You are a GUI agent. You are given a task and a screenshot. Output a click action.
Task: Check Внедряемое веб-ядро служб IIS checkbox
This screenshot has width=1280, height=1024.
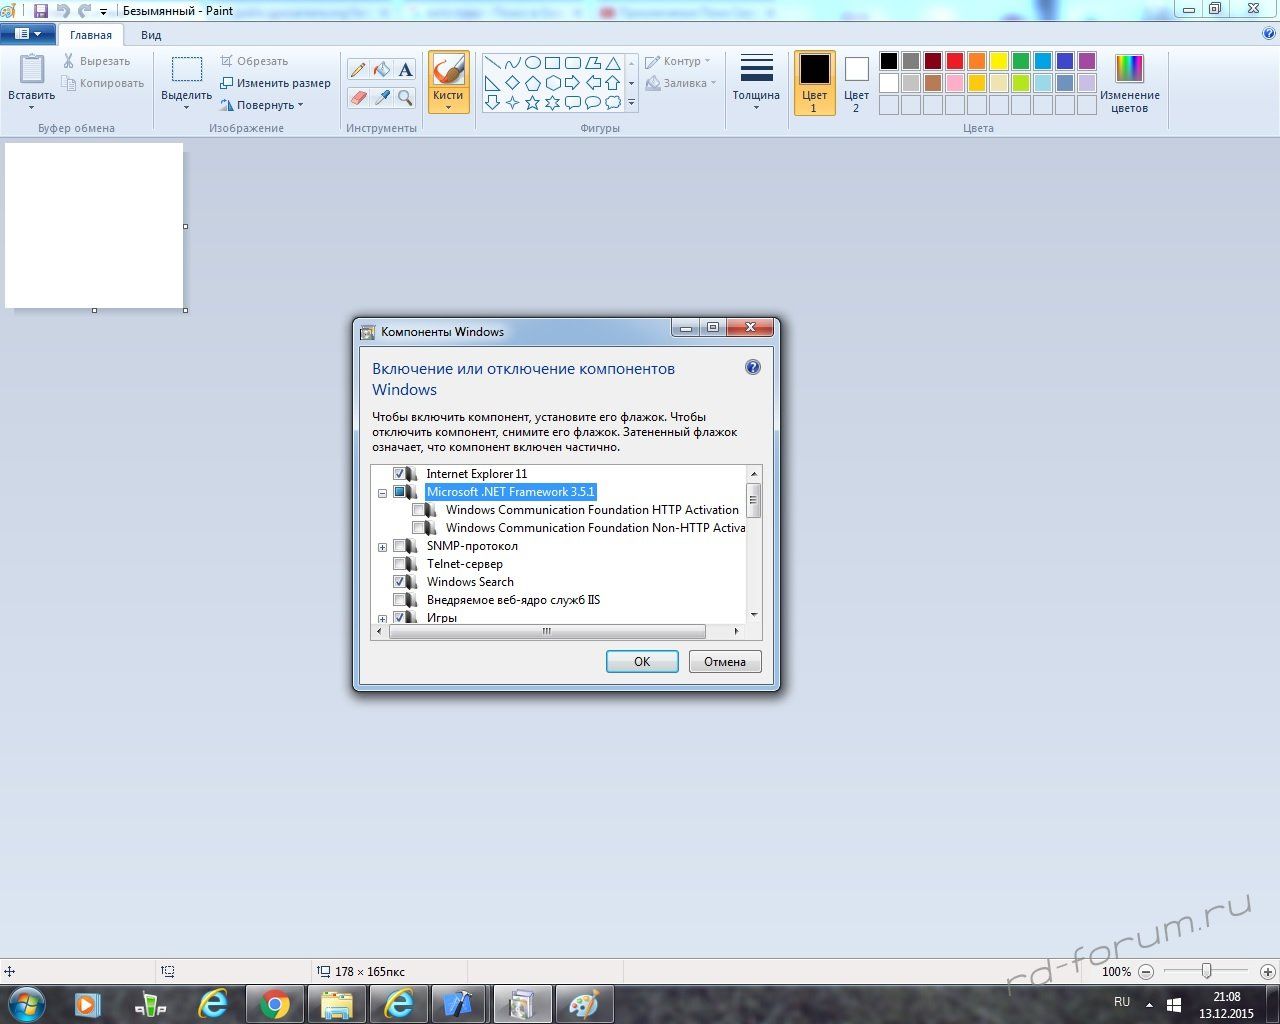pos(400,599)
